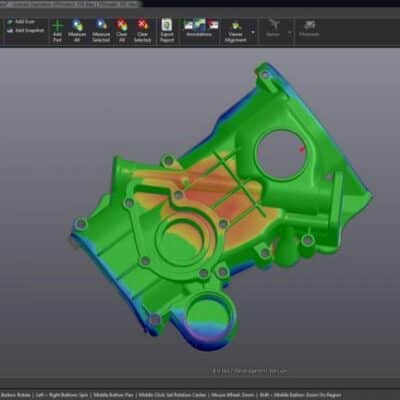Expand the Viewer Alignment dropdown arrow
The height and width of the screenshot is (400, 400).
253,32
